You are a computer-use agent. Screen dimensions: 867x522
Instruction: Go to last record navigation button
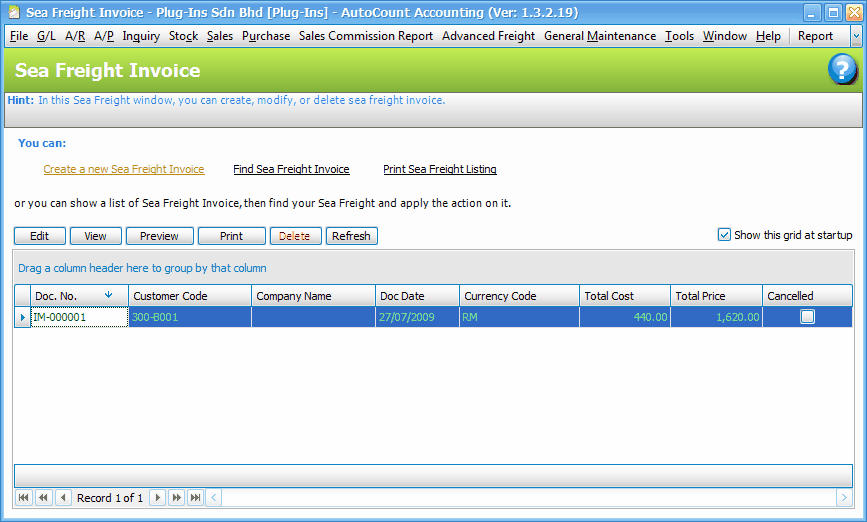195,498
